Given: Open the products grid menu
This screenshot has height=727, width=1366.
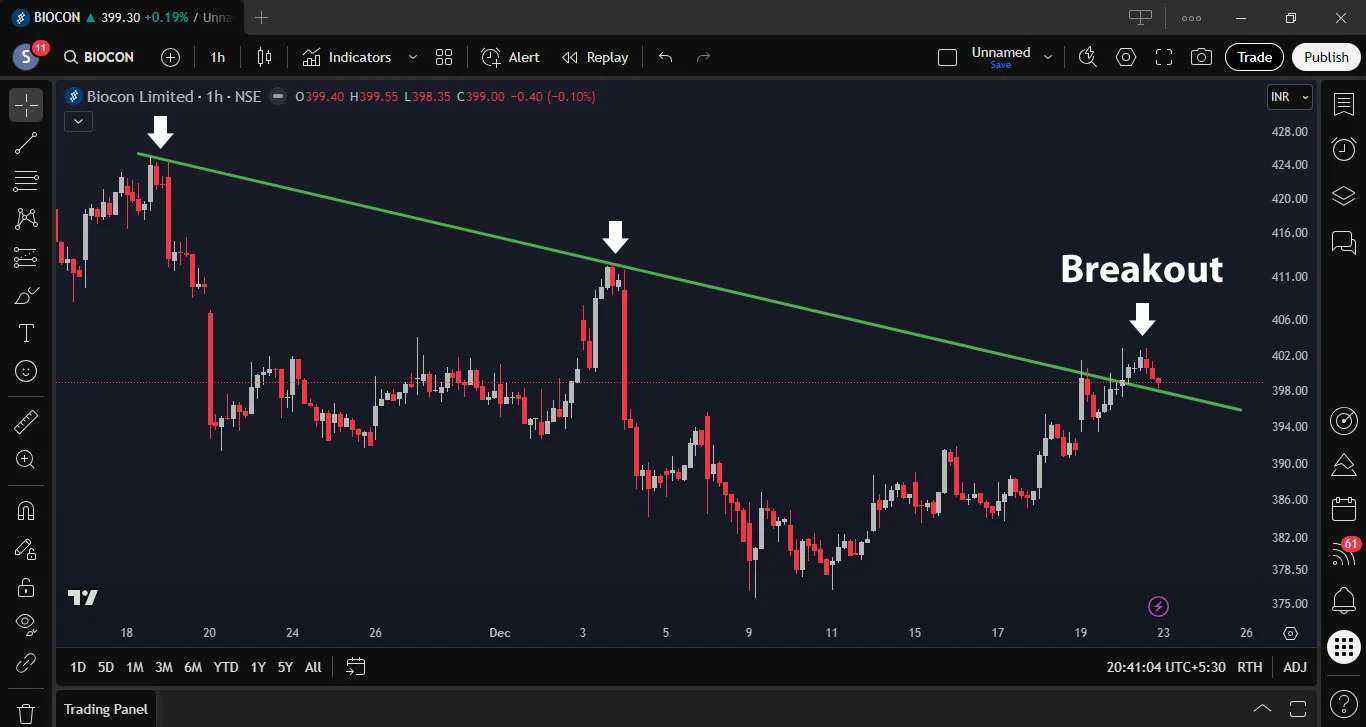Looking at the screenshot, I should click(1343, 647).
